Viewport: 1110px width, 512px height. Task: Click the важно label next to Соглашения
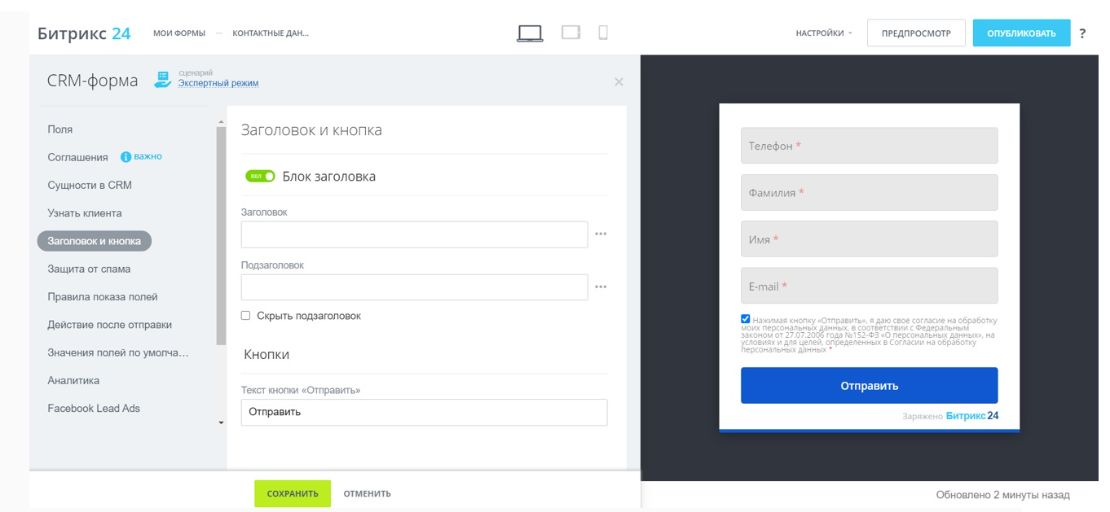coord(148,157)
